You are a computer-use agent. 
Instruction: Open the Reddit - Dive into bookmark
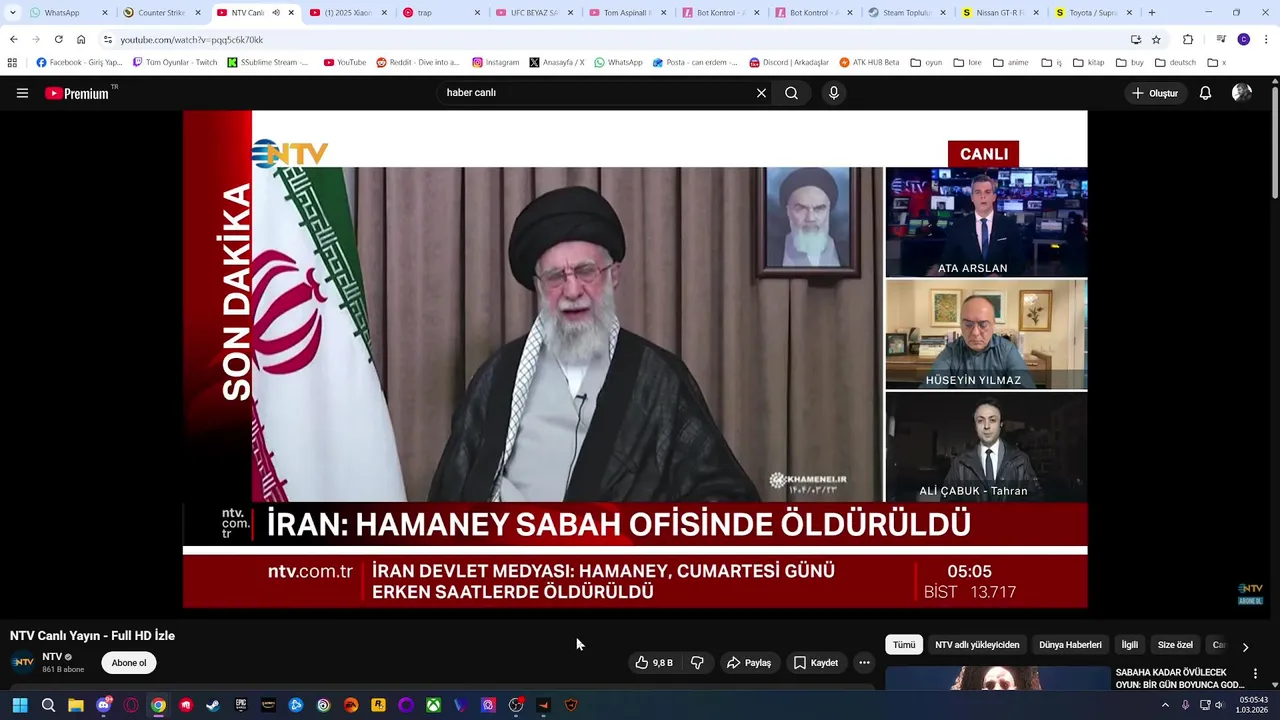click(418, 62)
